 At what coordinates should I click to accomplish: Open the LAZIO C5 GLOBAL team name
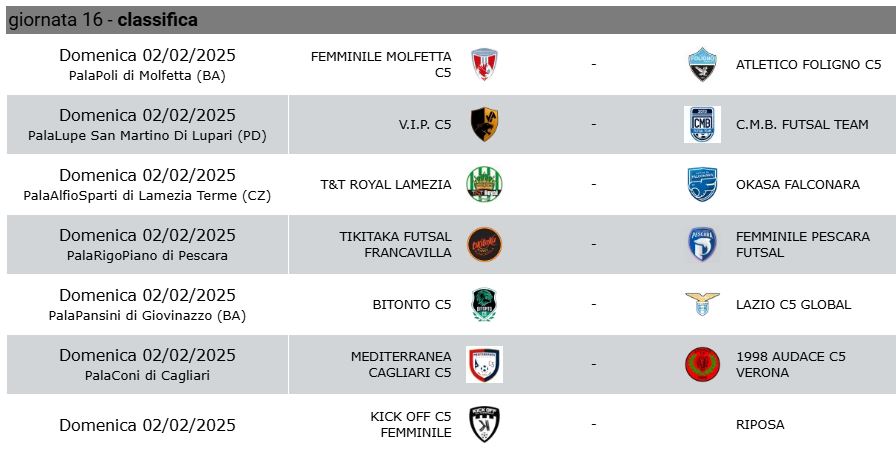click(794, 304)
